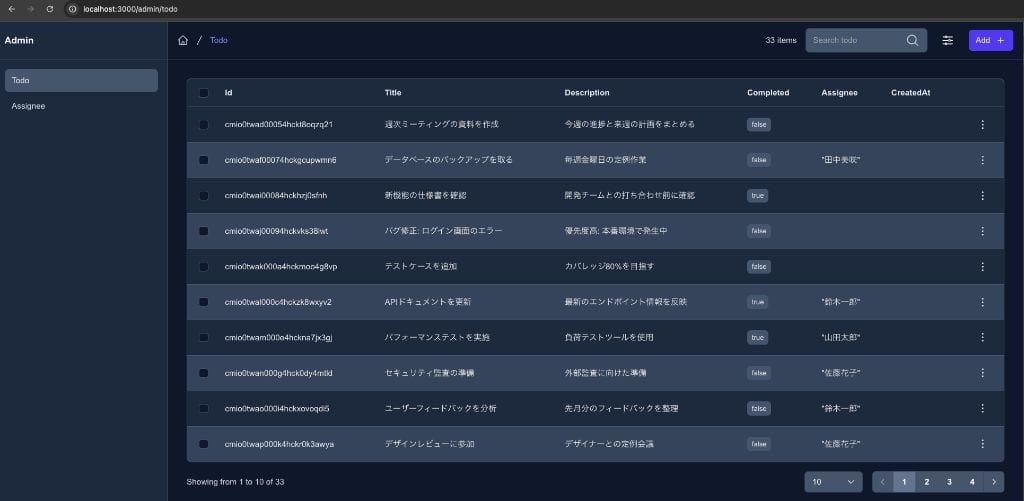Open Assignee in the sidebar
The image size is (1024, 501).
(x=81, y=106)
